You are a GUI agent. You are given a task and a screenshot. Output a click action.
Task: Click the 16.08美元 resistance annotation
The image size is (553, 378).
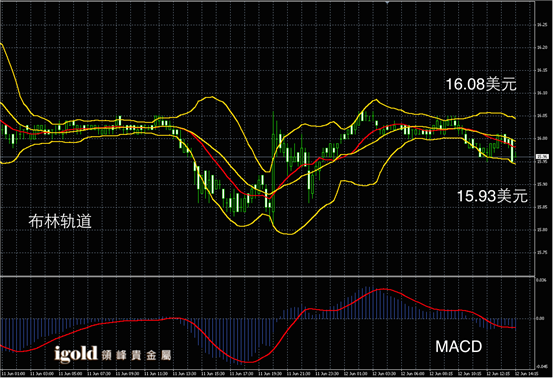coord(481,84)
